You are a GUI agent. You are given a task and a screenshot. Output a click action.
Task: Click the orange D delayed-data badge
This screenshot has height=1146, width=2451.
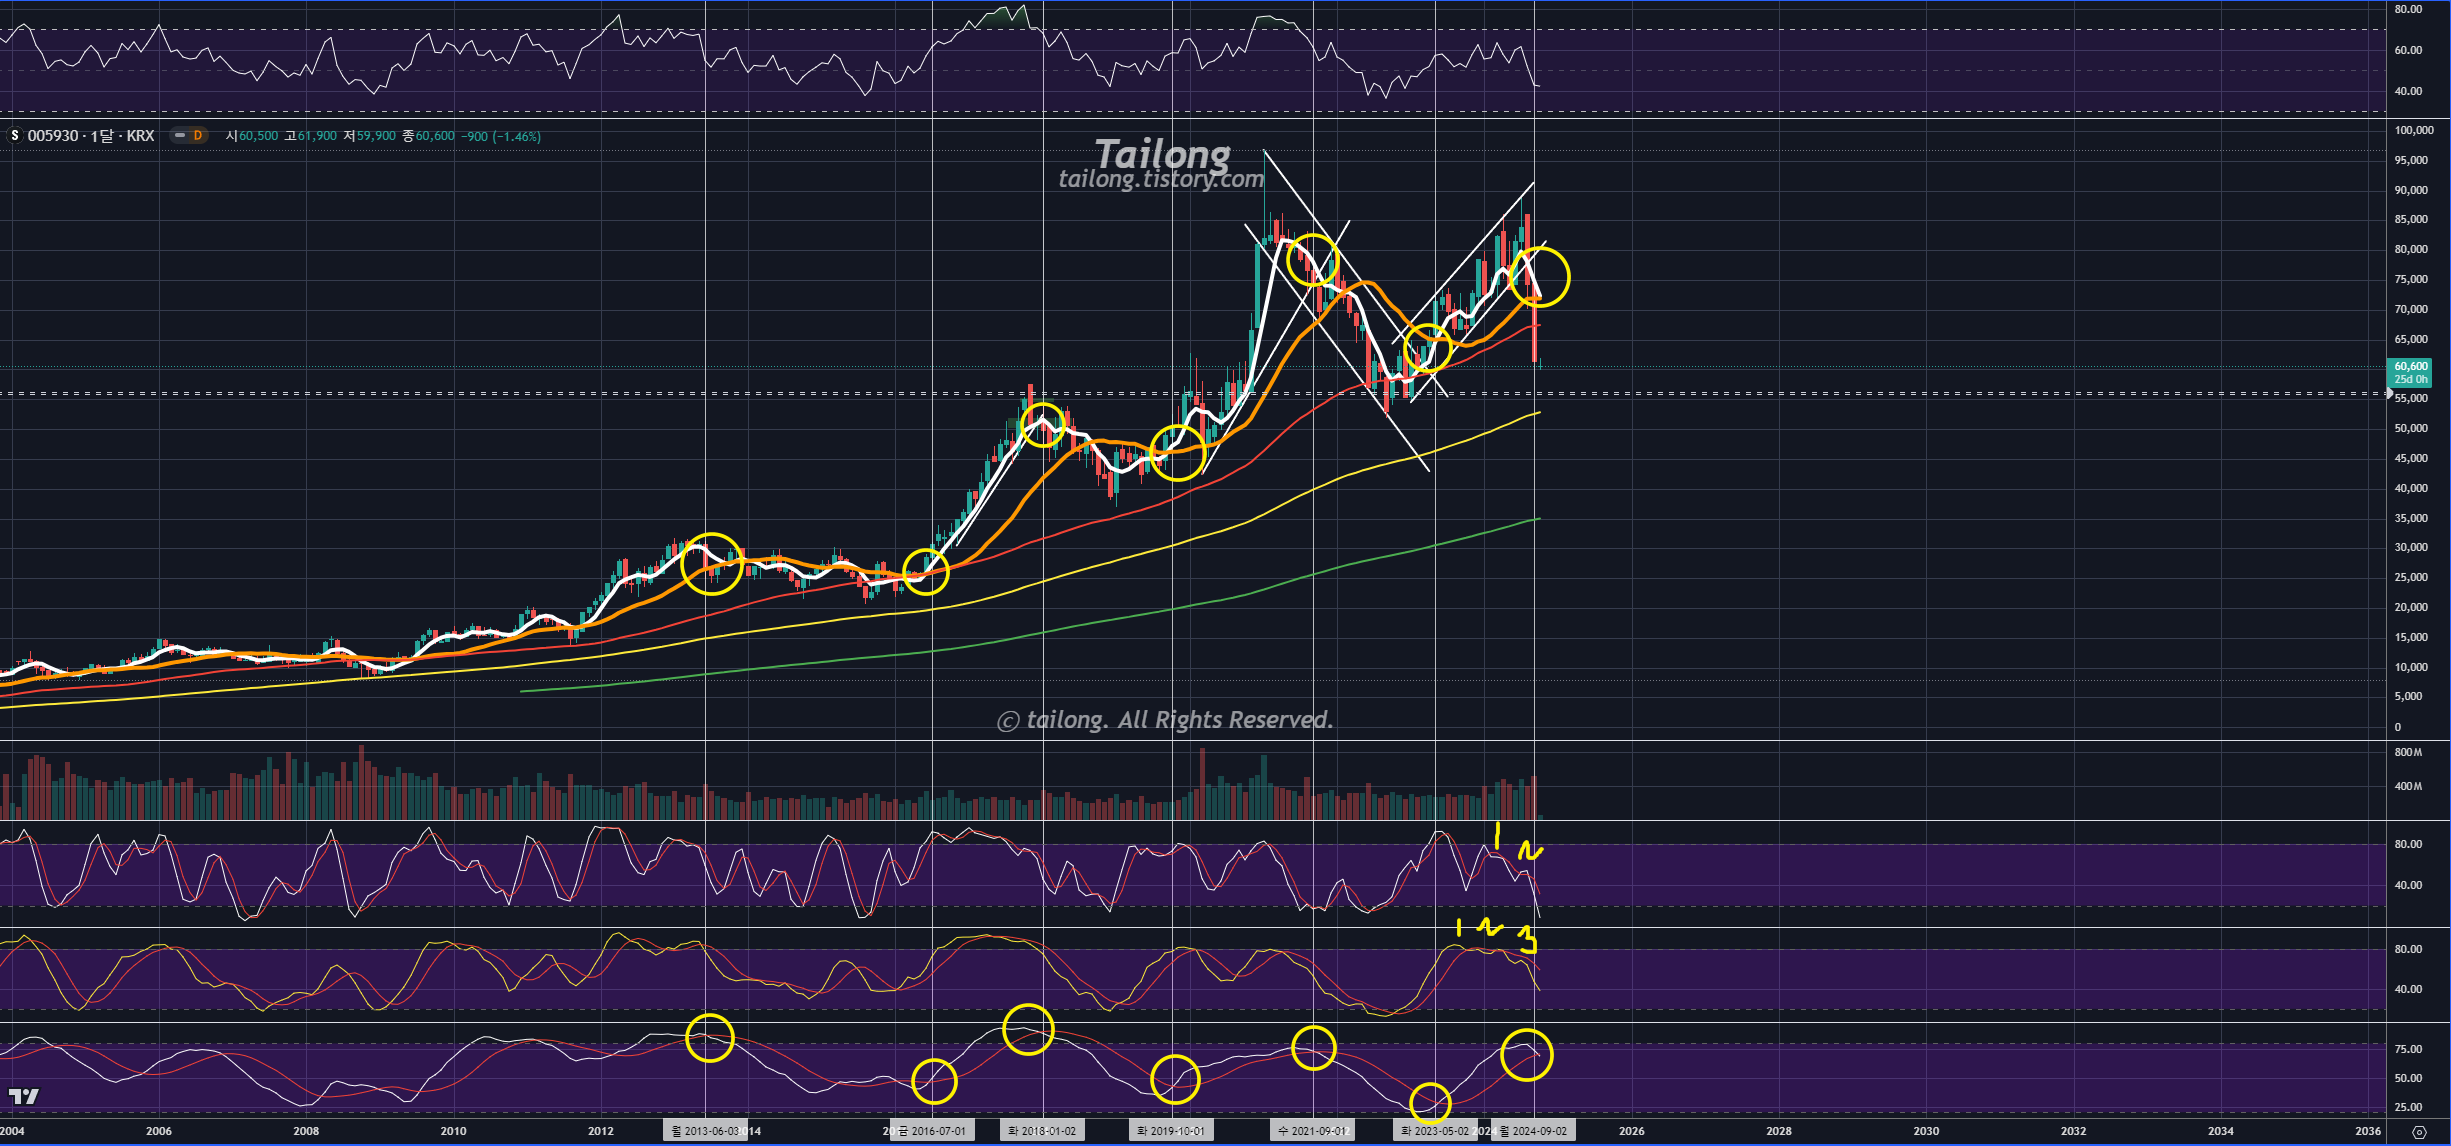pos(198,135)
